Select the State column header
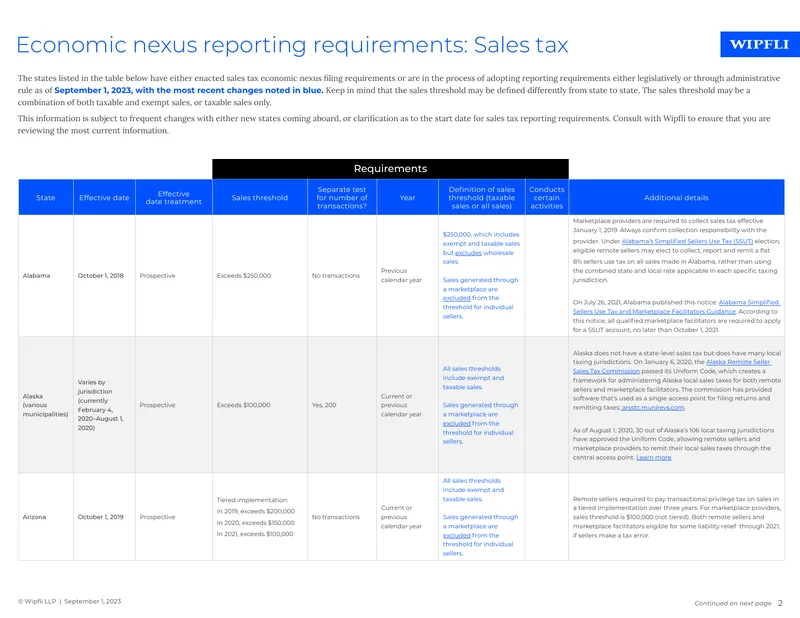The width and height of the screenshot is (800, 618). [x=46, y=197]
